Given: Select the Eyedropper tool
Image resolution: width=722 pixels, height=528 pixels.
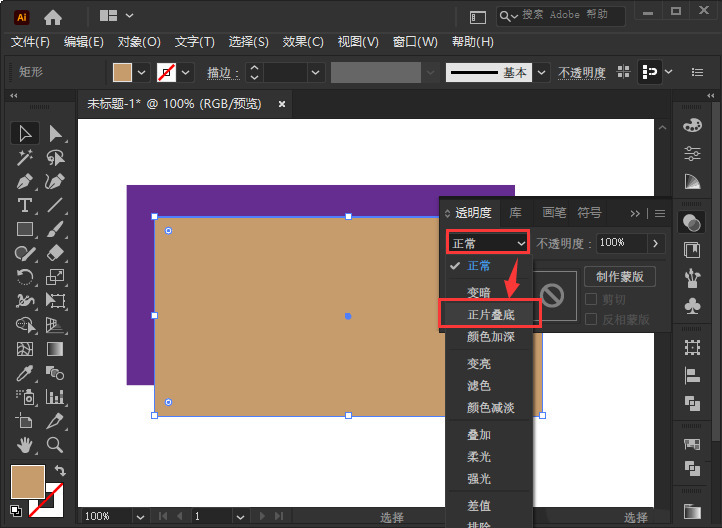Looking at the screenshot, I should [x=25, y=373].
